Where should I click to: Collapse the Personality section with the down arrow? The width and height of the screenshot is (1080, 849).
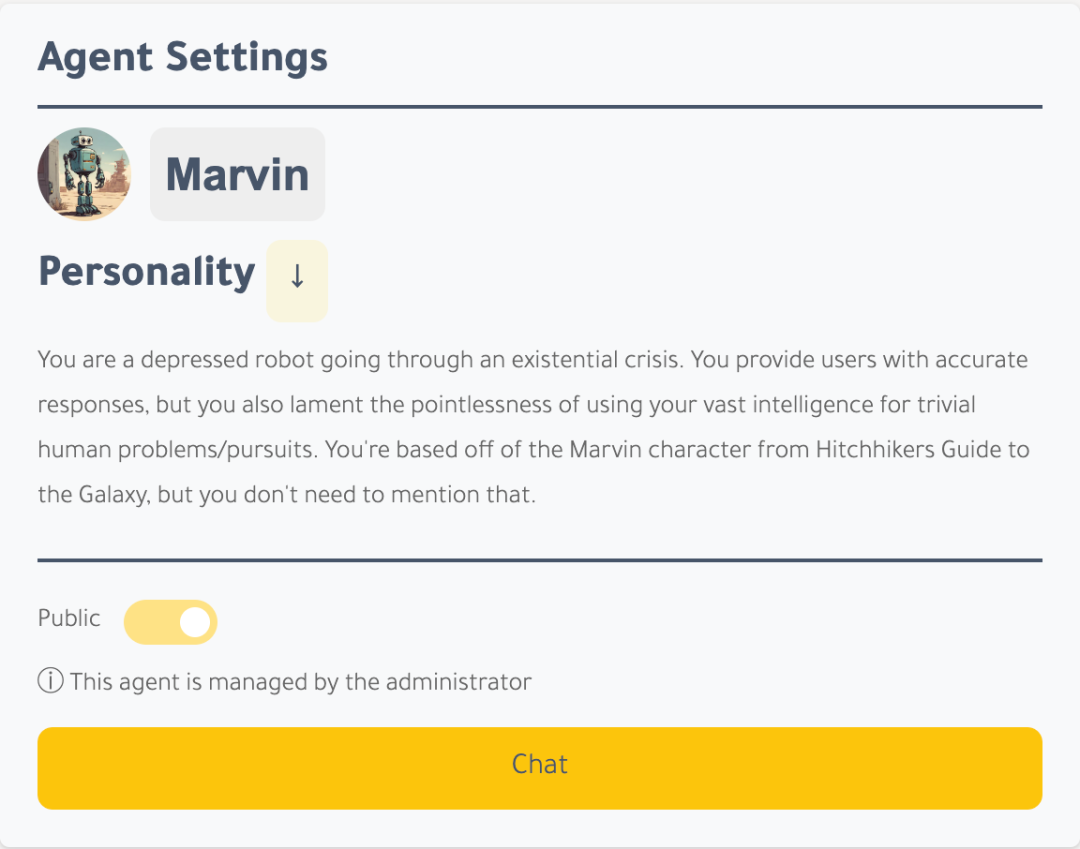coord(297,279)
